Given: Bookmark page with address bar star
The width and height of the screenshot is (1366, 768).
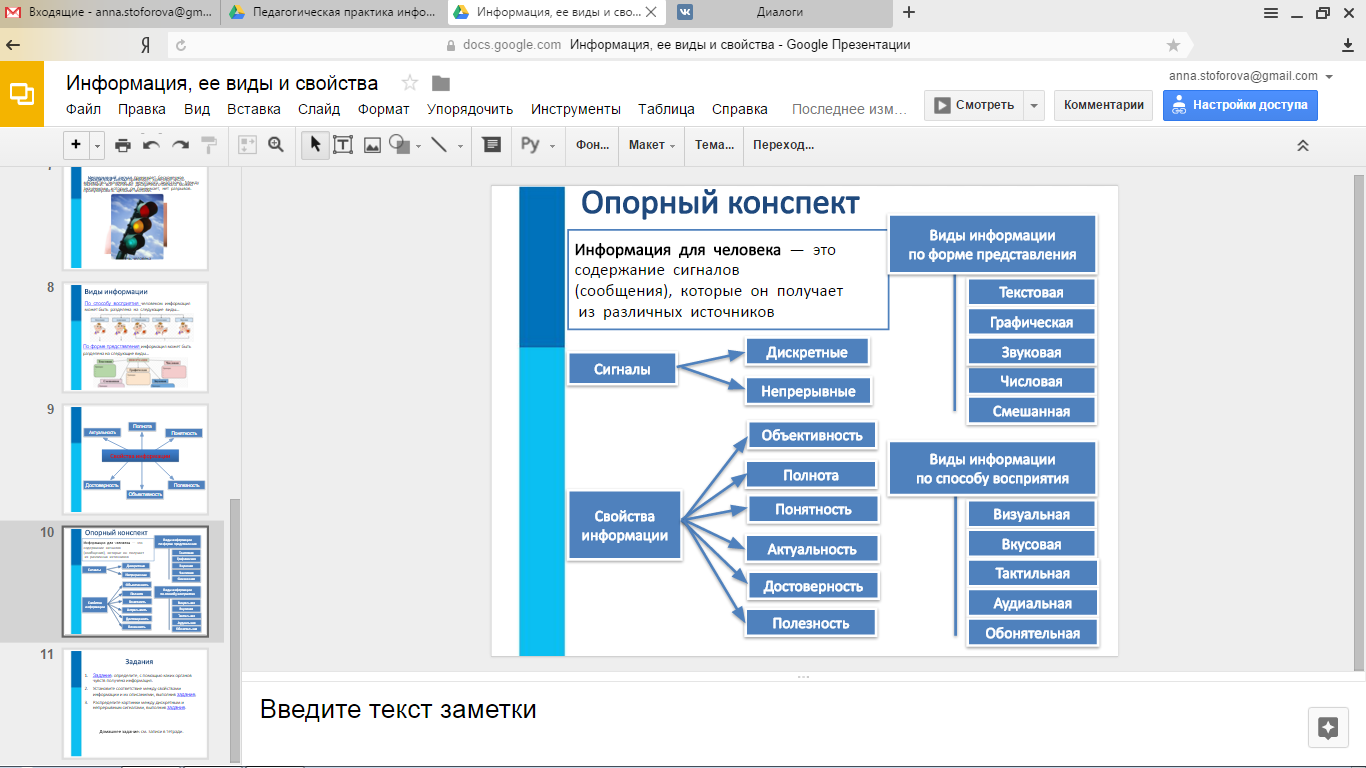Looking at the screenshot, I should tap(1173, 45).
